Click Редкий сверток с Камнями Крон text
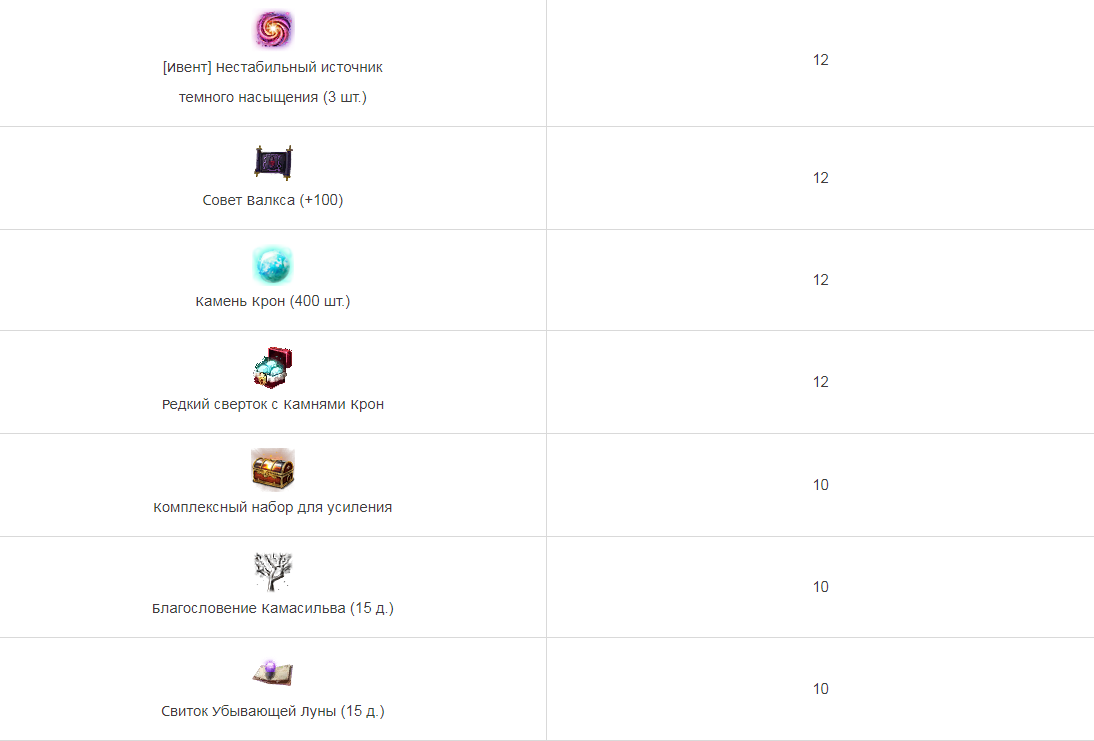Image resolution: width=1094 pixels, height=741 pixels. [x=273, y=405]
